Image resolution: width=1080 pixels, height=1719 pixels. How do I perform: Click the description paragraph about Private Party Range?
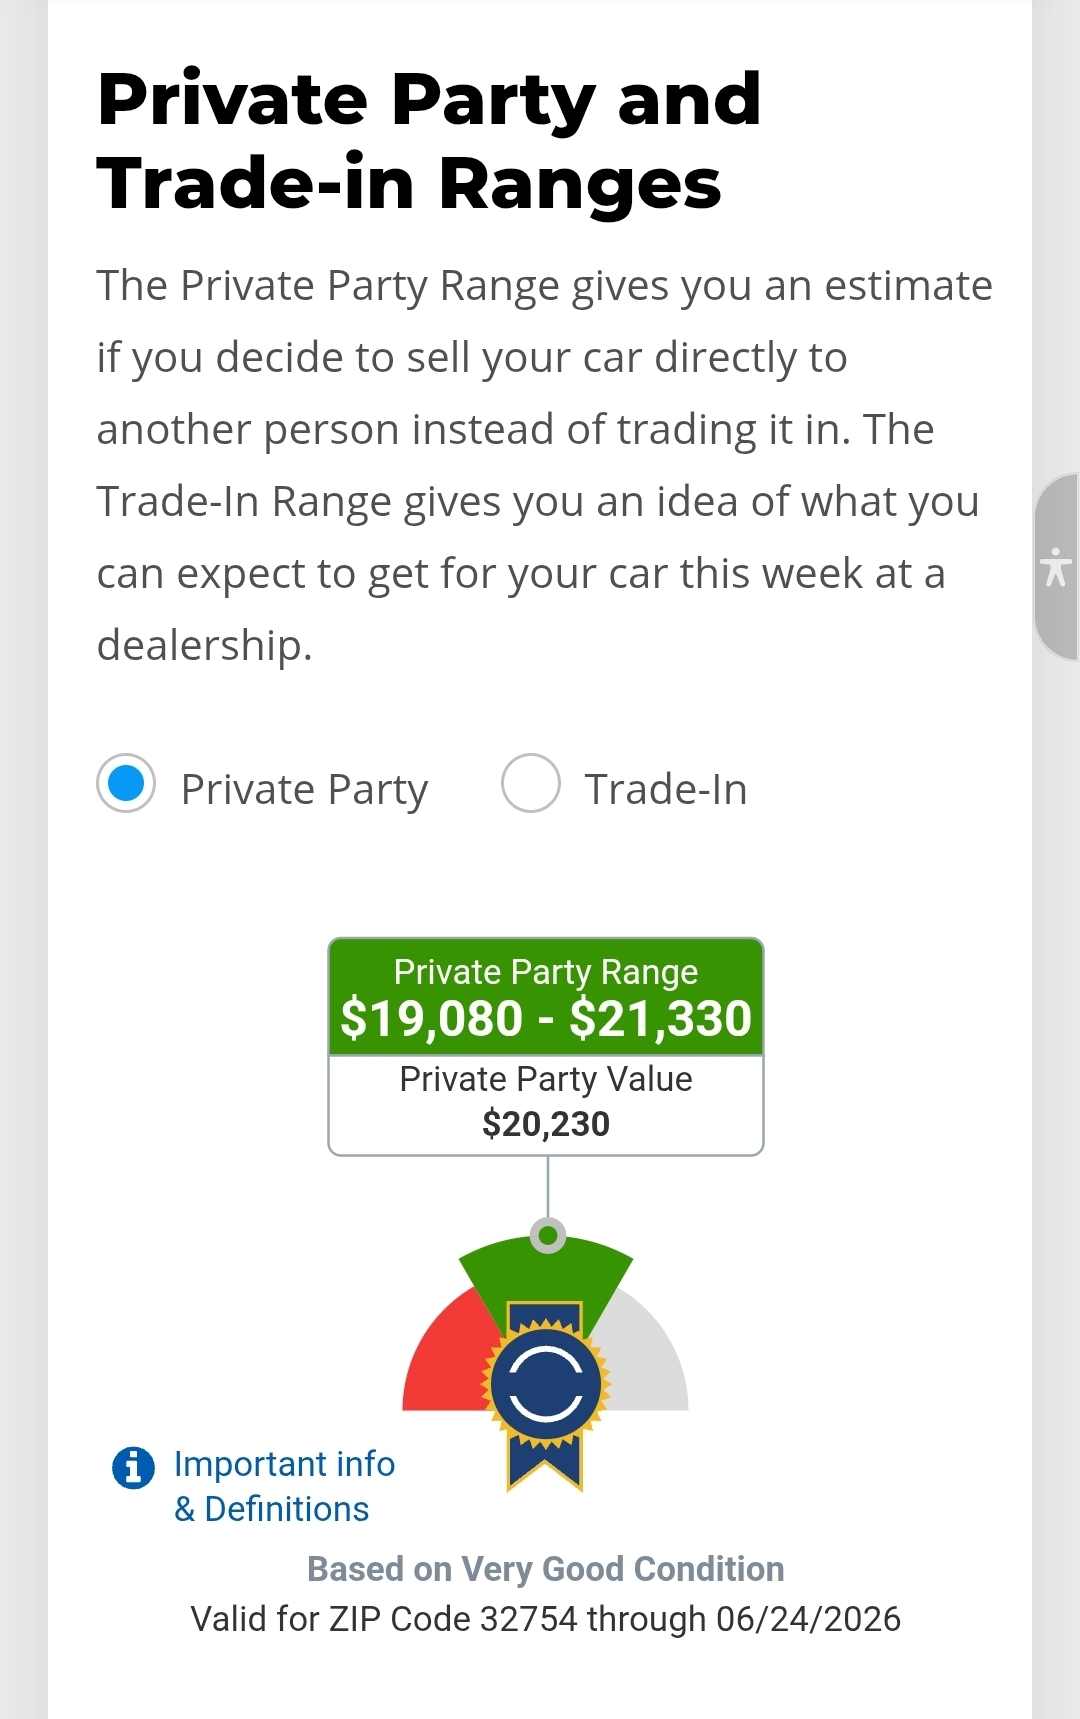[x=545, y=465]
